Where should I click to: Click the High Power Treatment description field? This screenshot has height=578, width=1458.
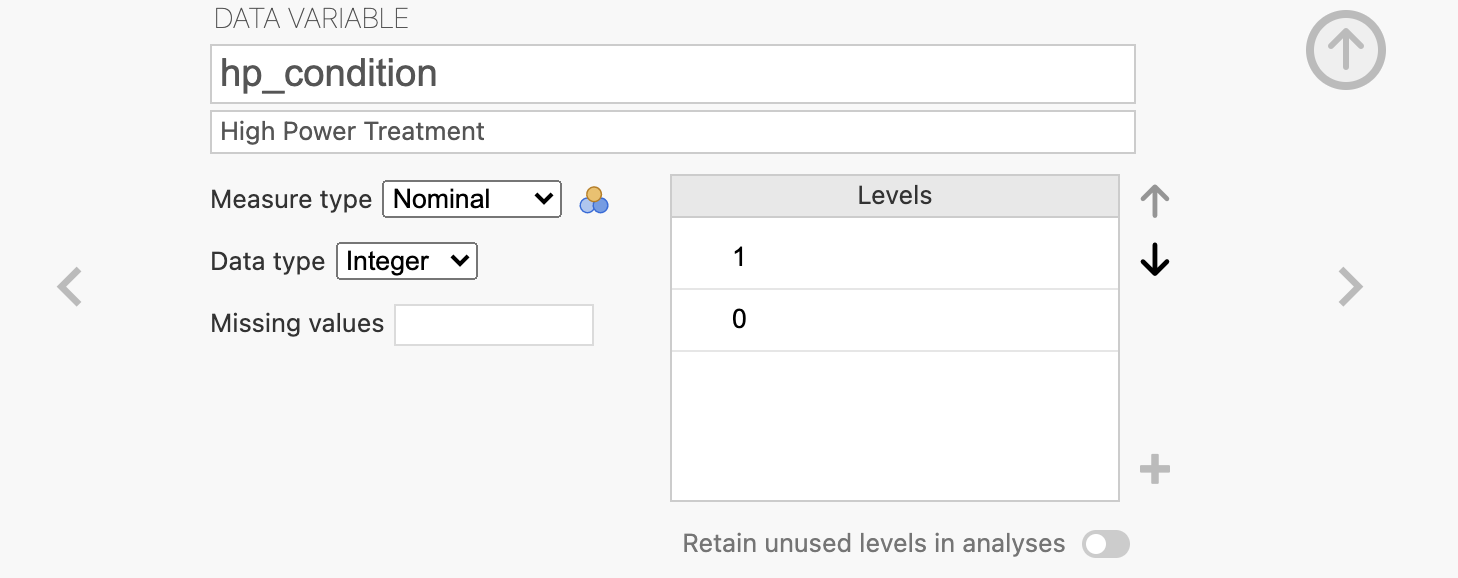tap(672, 132)
